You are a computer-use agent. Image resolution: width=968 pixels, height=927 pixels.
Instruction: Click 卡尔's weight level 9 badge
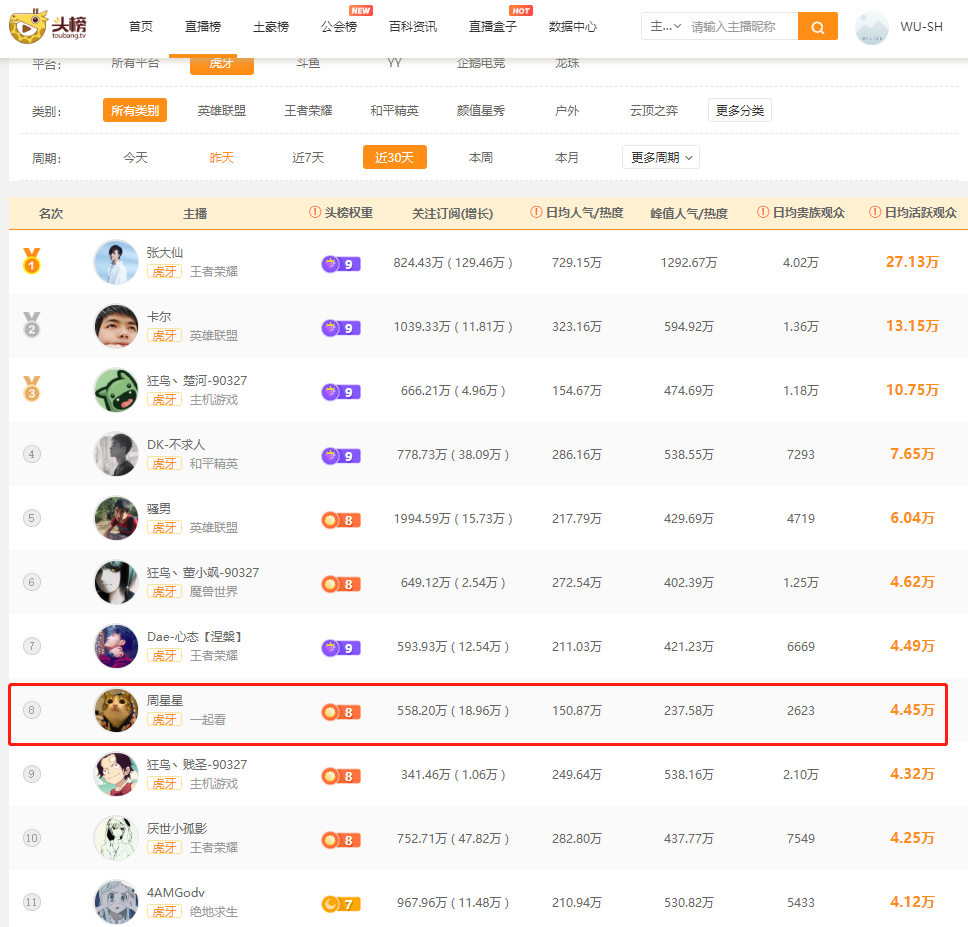[341, 328]
